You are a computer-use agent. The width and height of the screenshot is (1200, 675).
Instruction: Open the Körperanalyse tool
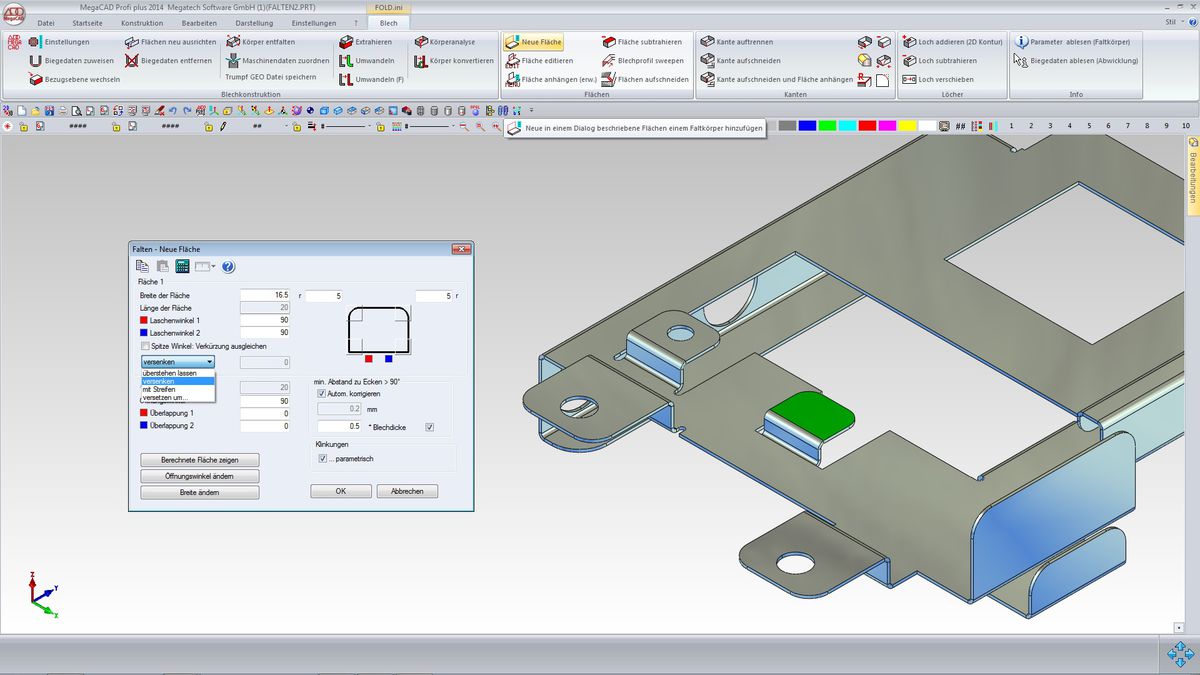(x=421, y=42)
